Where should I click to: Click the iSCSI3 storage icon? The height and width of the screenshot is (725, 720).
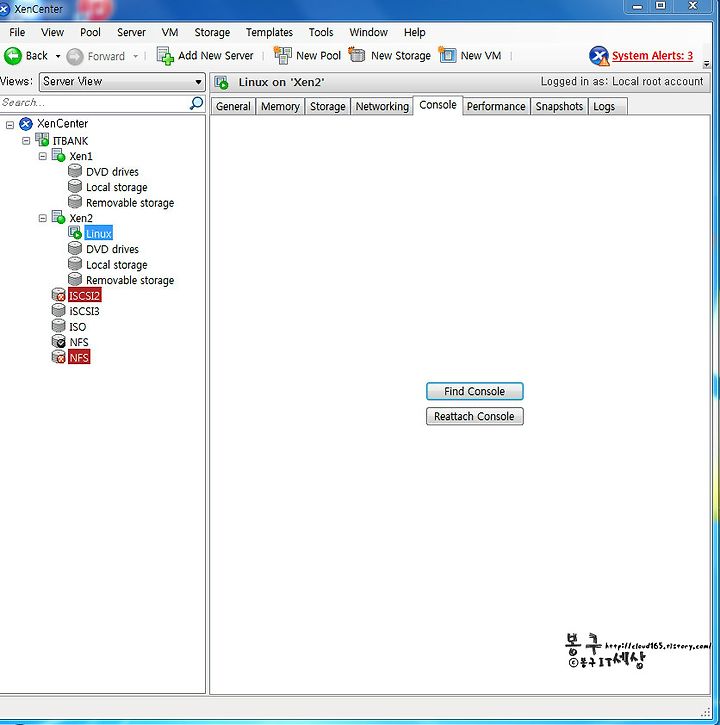59,310
